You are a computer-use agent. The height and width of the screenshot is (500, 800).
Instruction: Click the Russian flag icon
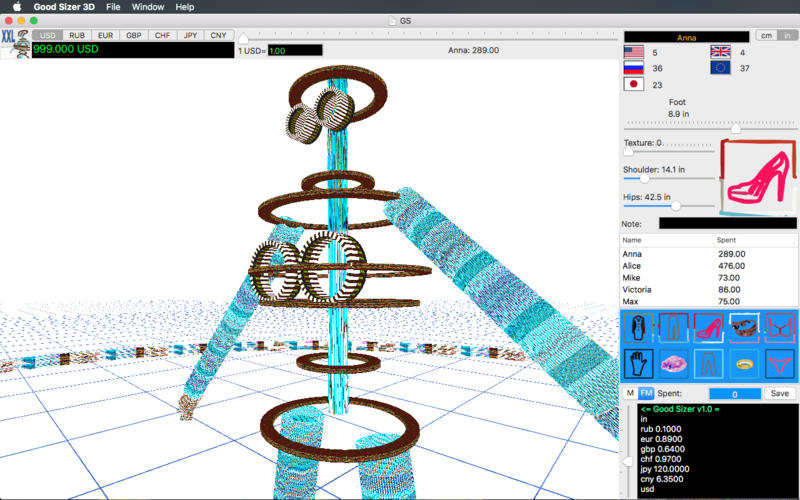pos(634,68)
